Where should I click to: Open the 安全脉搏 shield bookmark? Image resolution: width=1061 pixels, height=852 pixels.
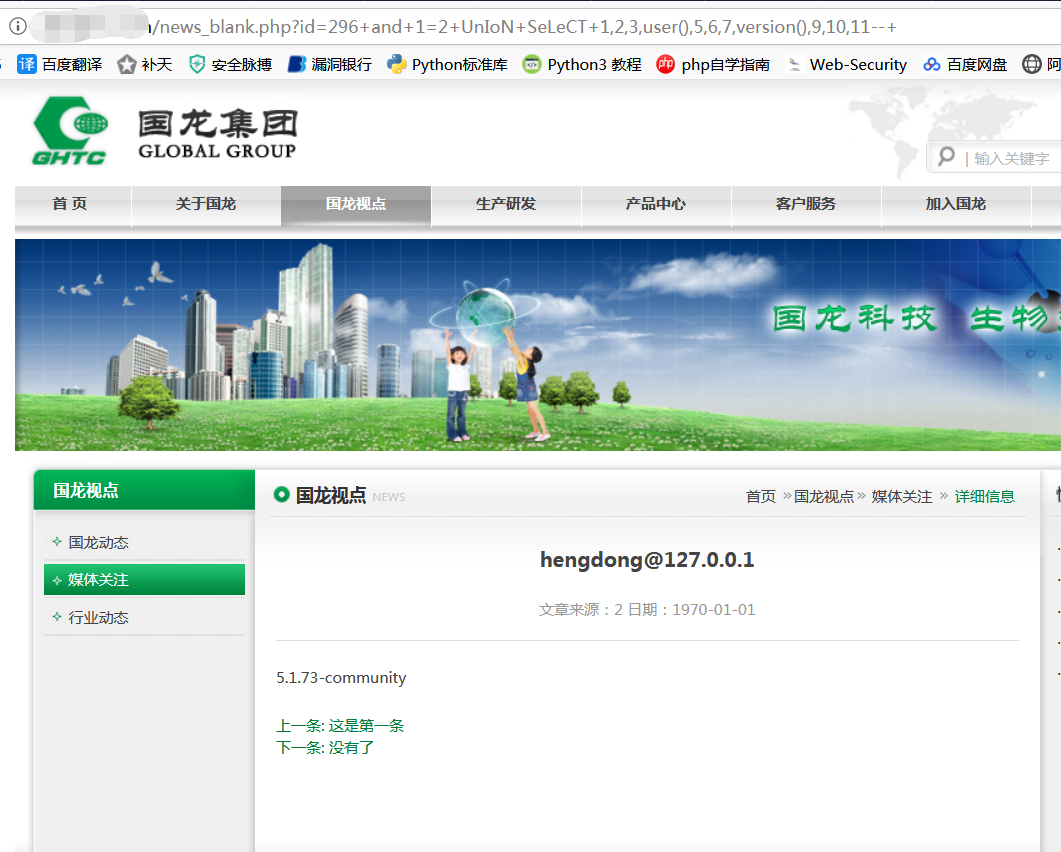tap(230, 64)
